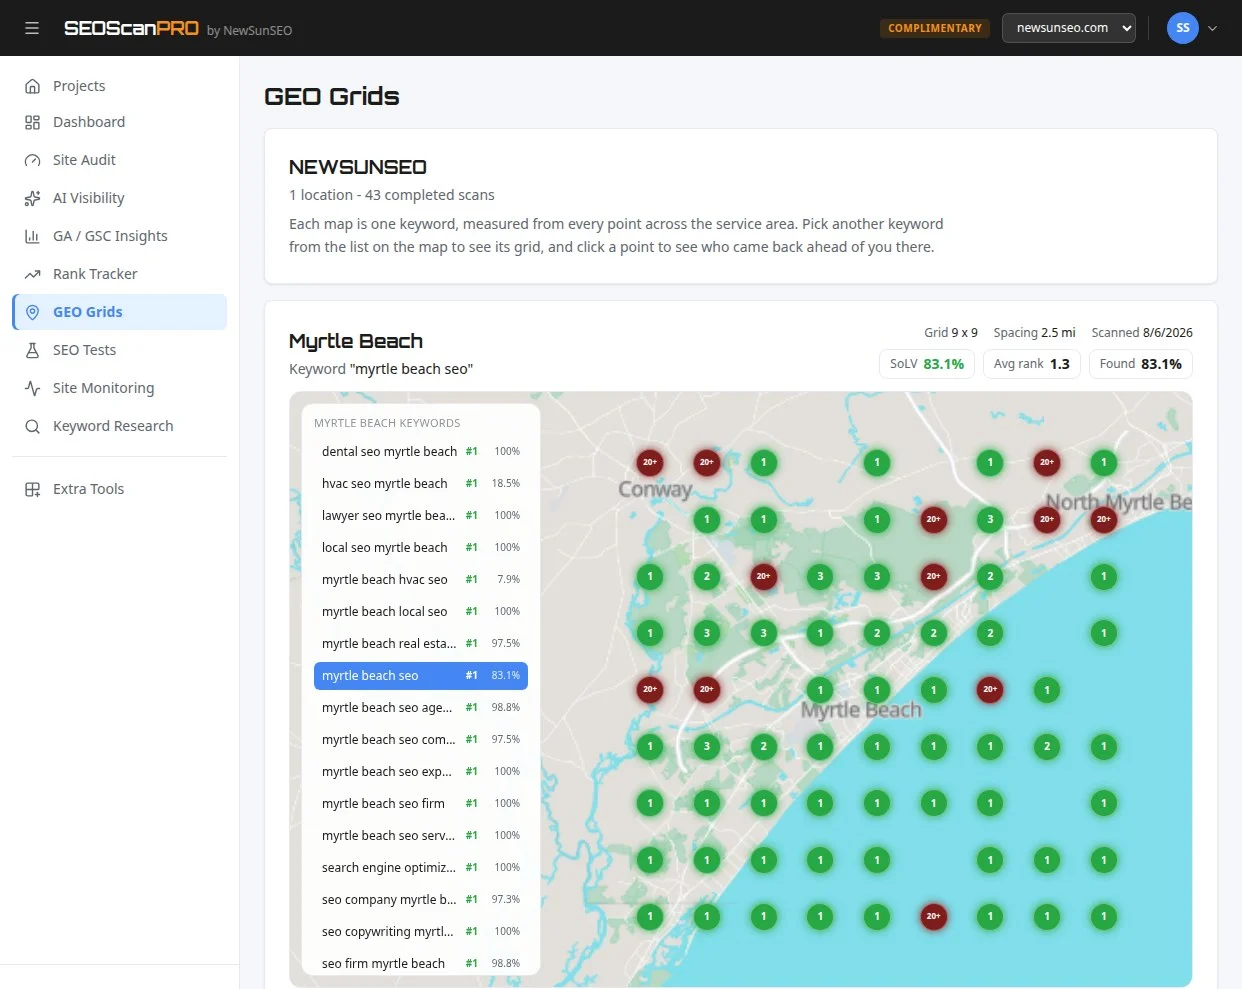Screen dimensions: 1242x989
Task: Open the Projects menu item
Action: coord(120,86)
